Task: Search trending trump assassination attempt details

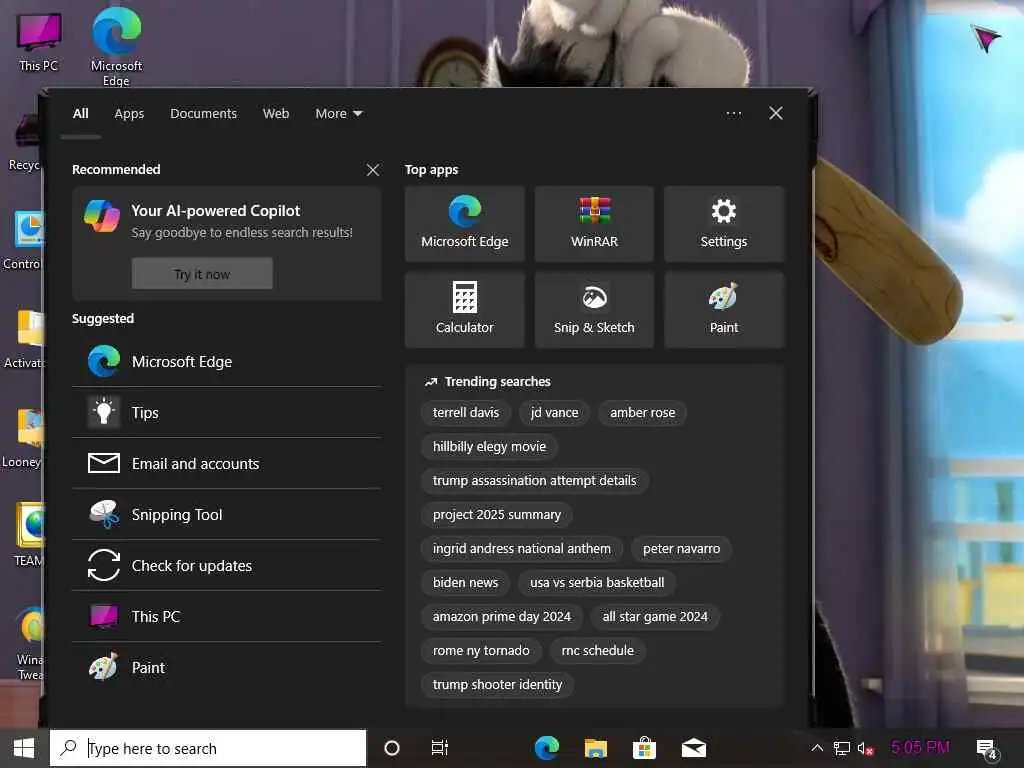Action: point(534,481)
